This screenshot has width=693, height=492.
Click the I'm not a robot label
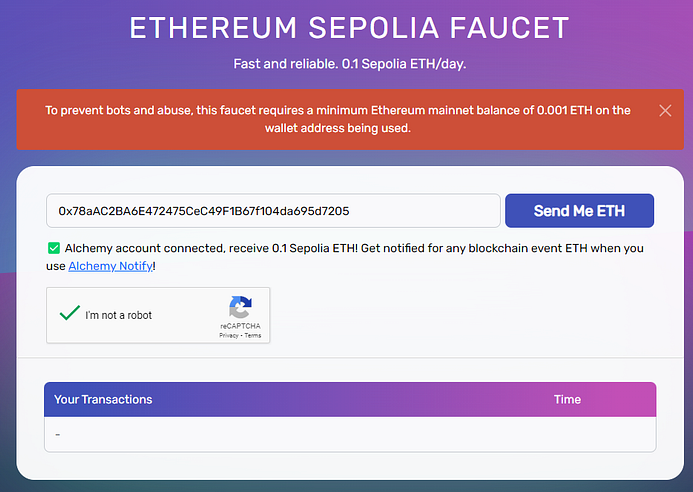(x=118, y=315)
